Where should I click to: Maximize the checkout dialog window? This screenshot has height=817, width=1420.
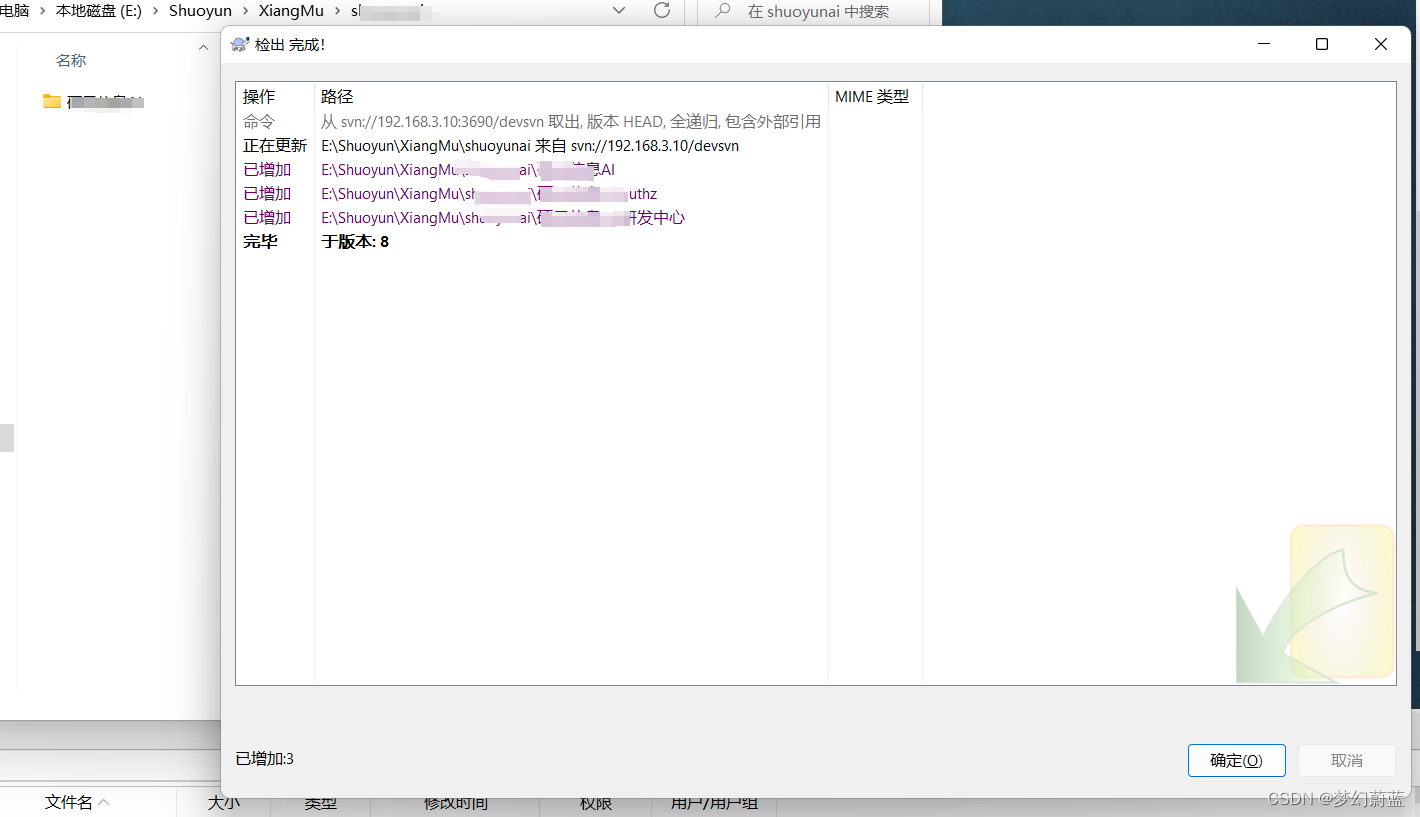click(1322, 44)
